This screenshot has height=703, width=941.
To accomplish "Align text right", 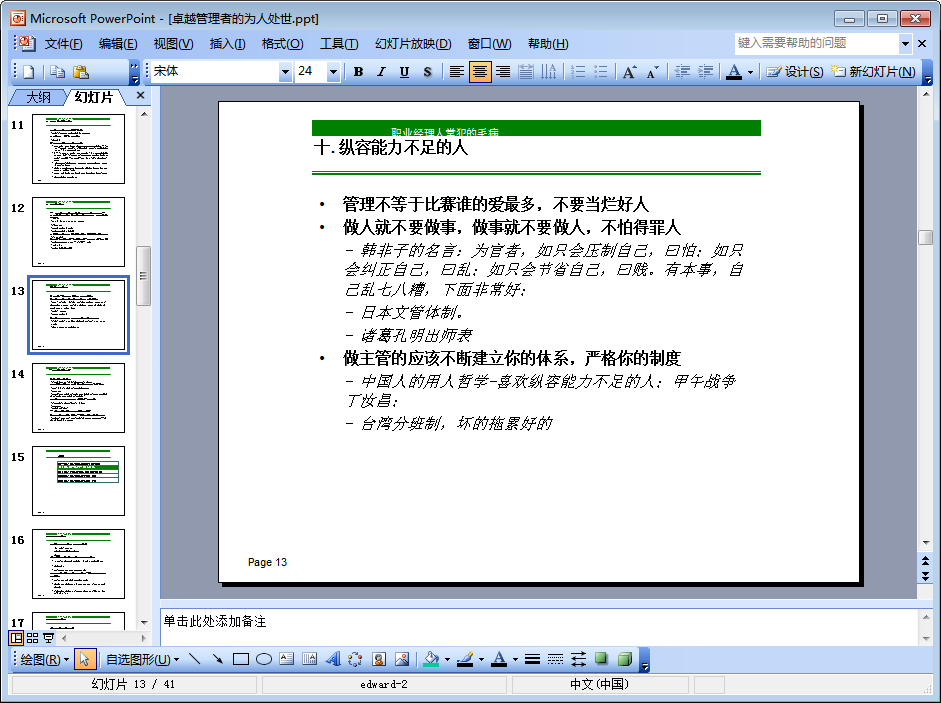I will pyautogui.click(x=503, y=72).
